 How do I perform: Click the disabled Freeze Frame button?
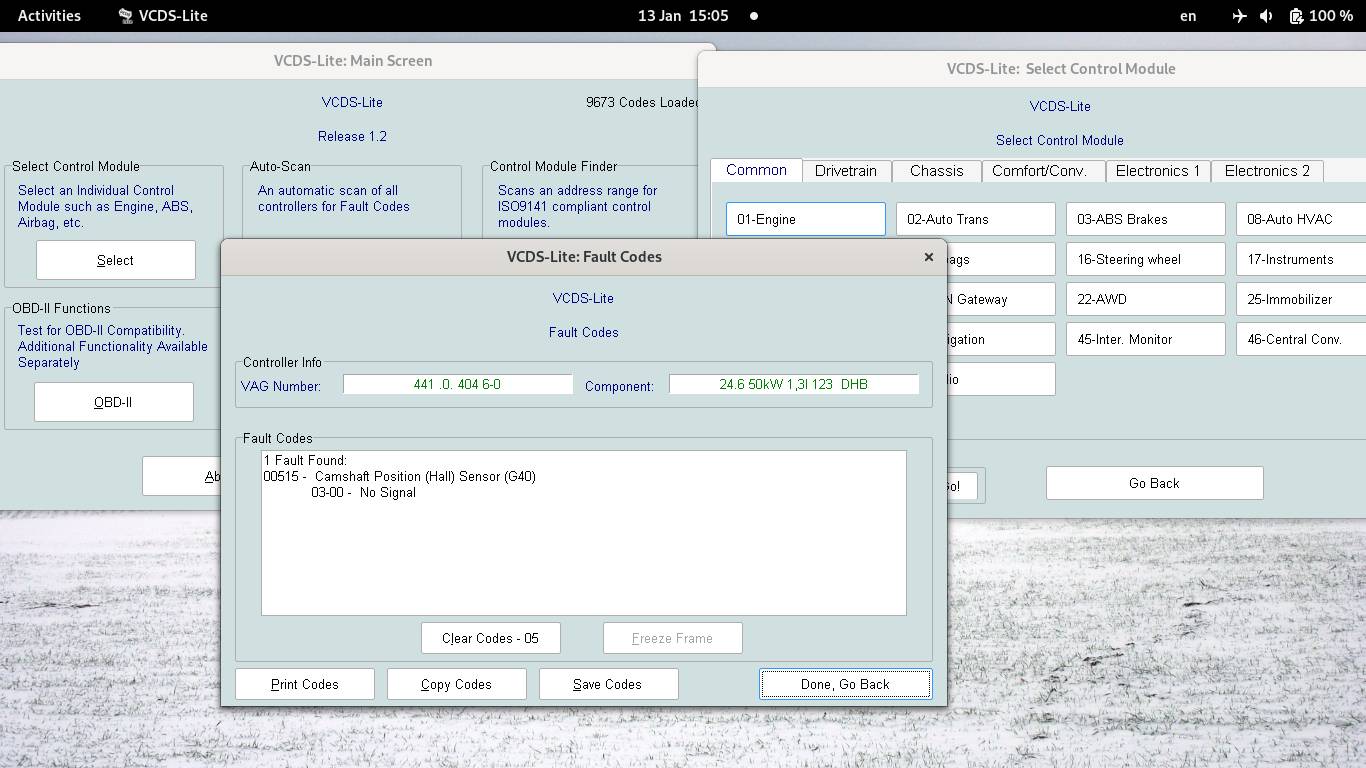pos(672,638)
